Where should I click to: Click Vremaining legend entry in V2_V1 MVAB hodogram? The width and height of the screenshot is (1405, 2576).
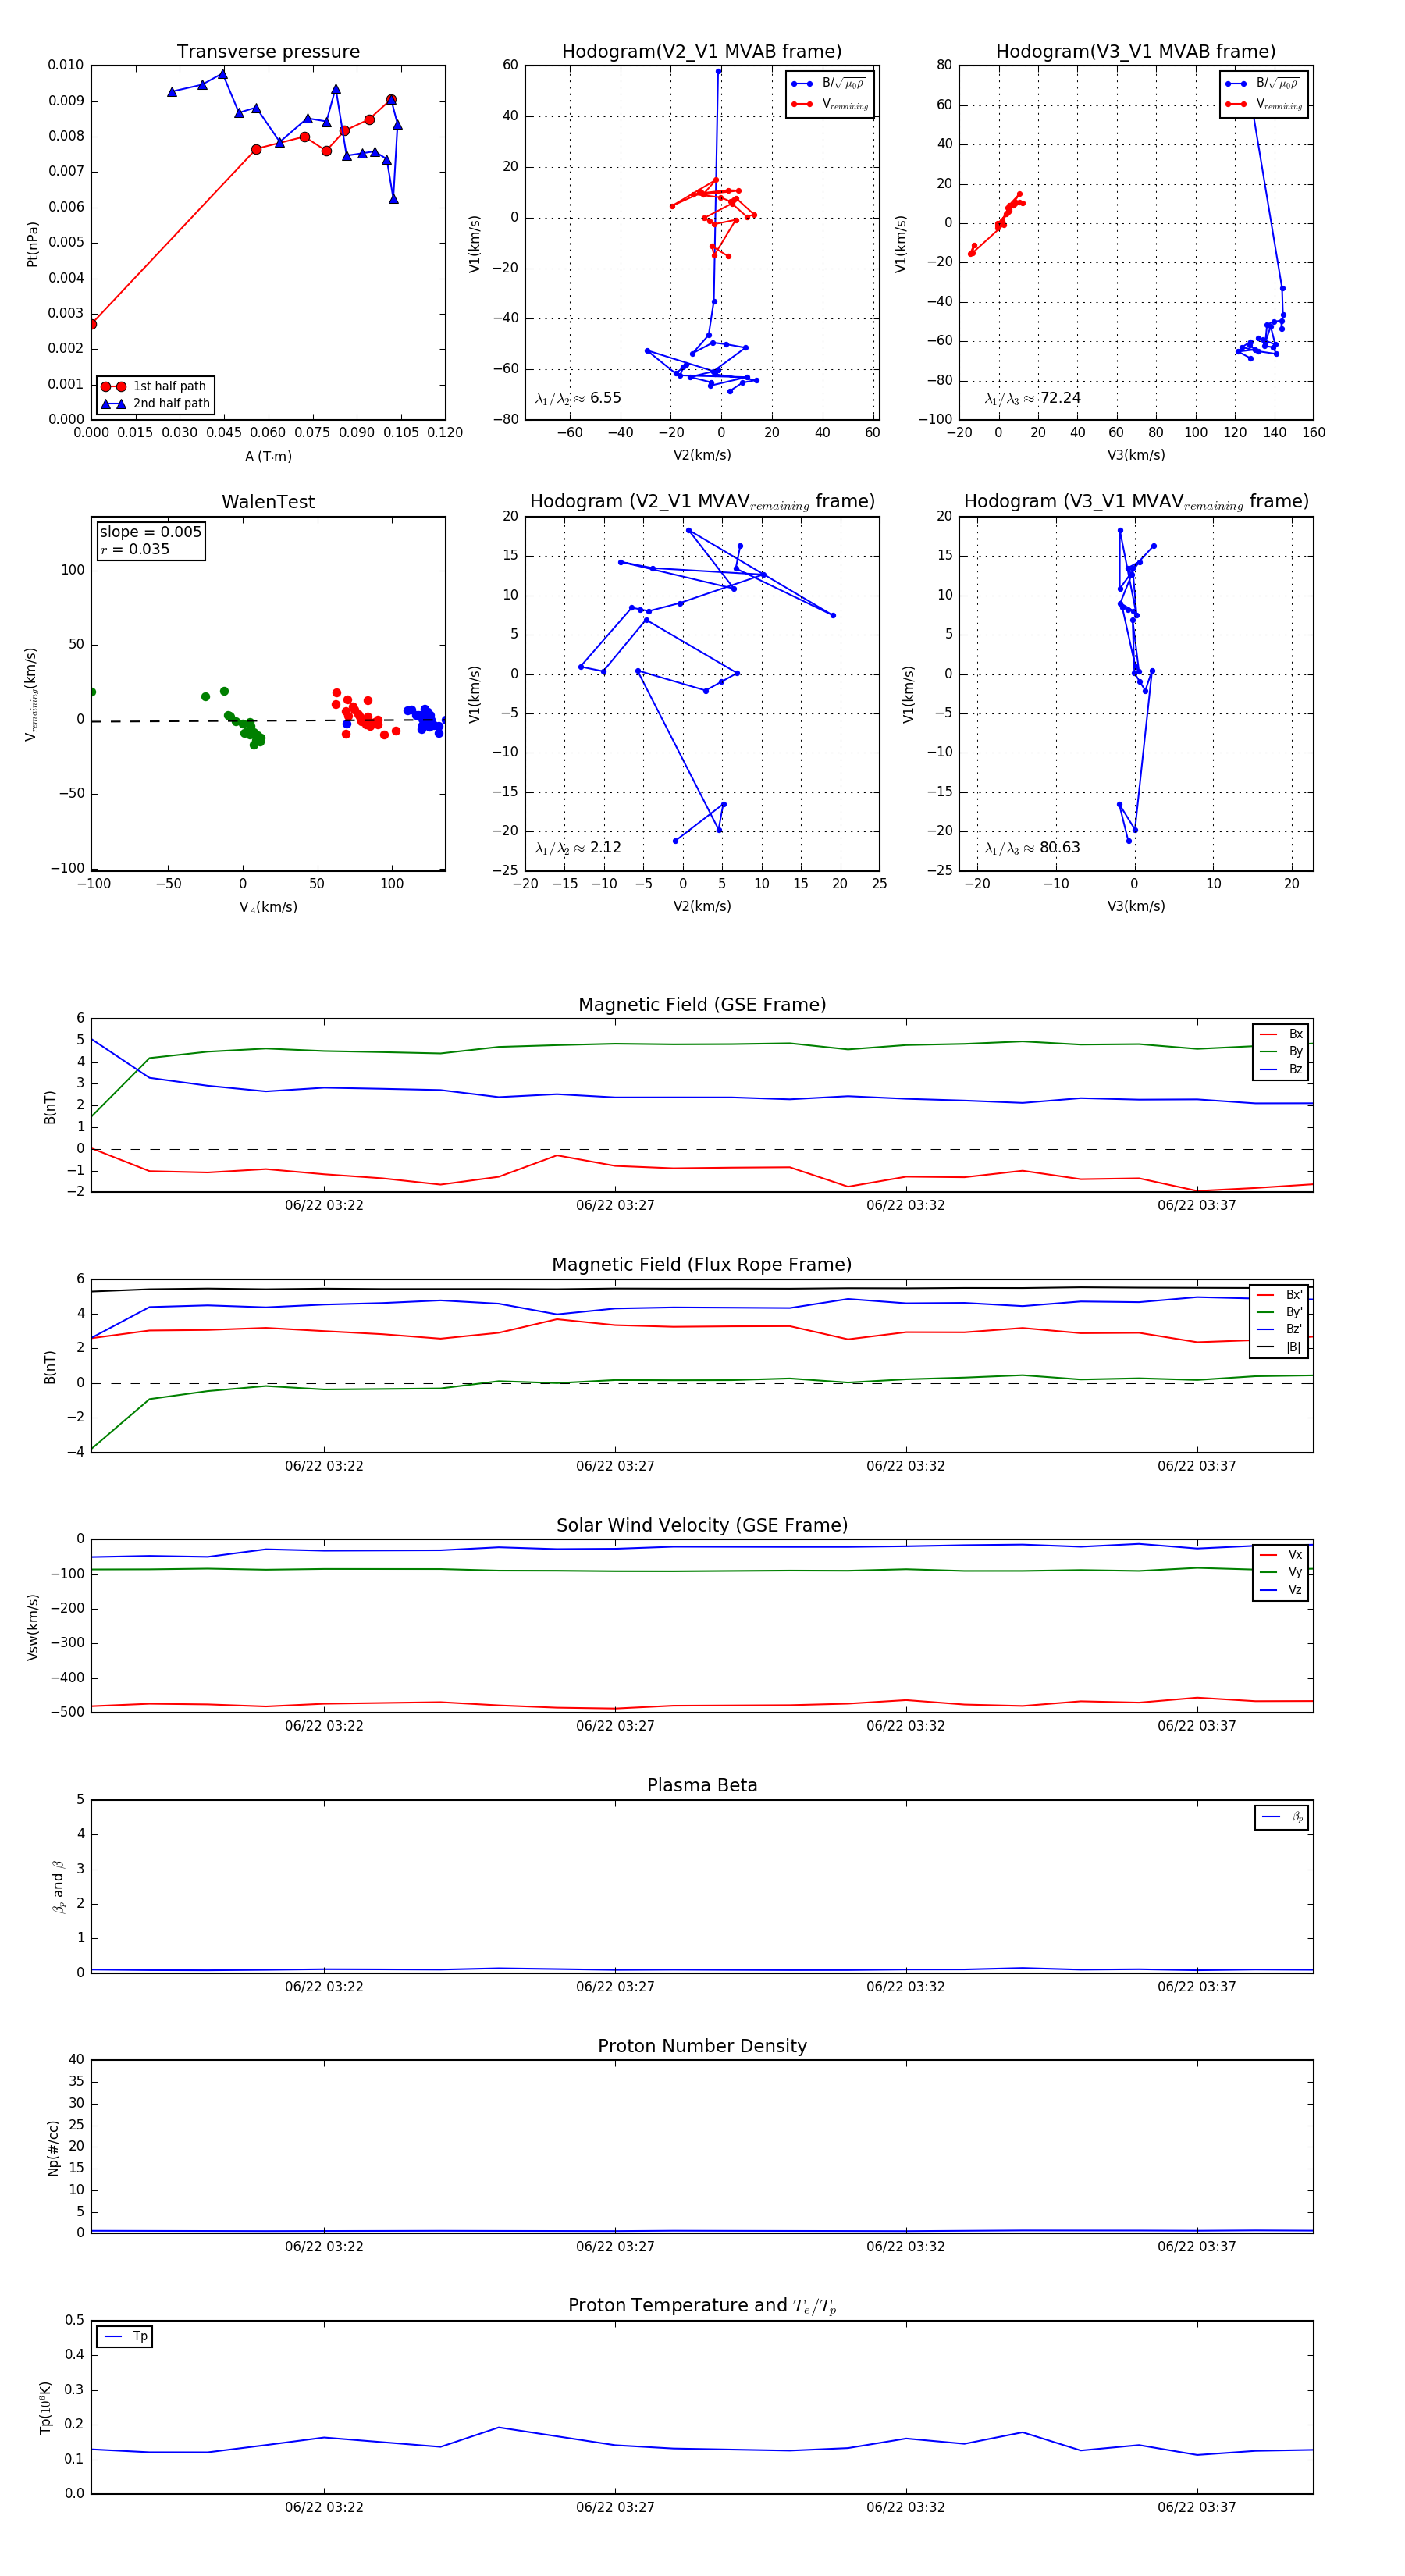point(830,104)
